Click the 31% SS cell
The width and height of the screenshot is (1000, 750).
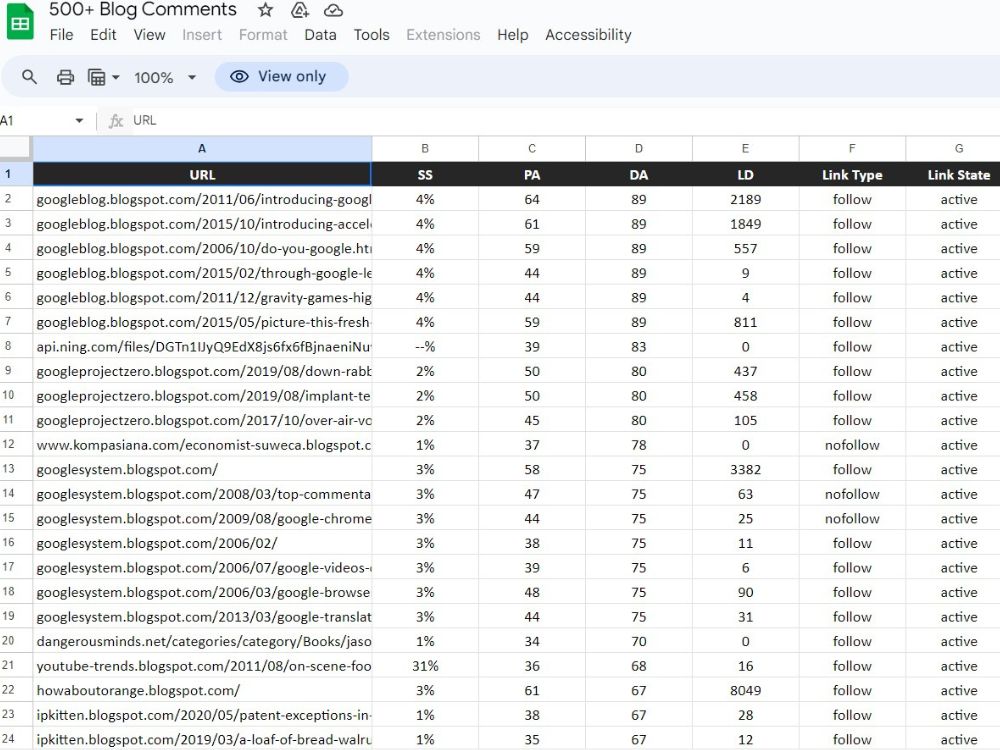[425, 666]
